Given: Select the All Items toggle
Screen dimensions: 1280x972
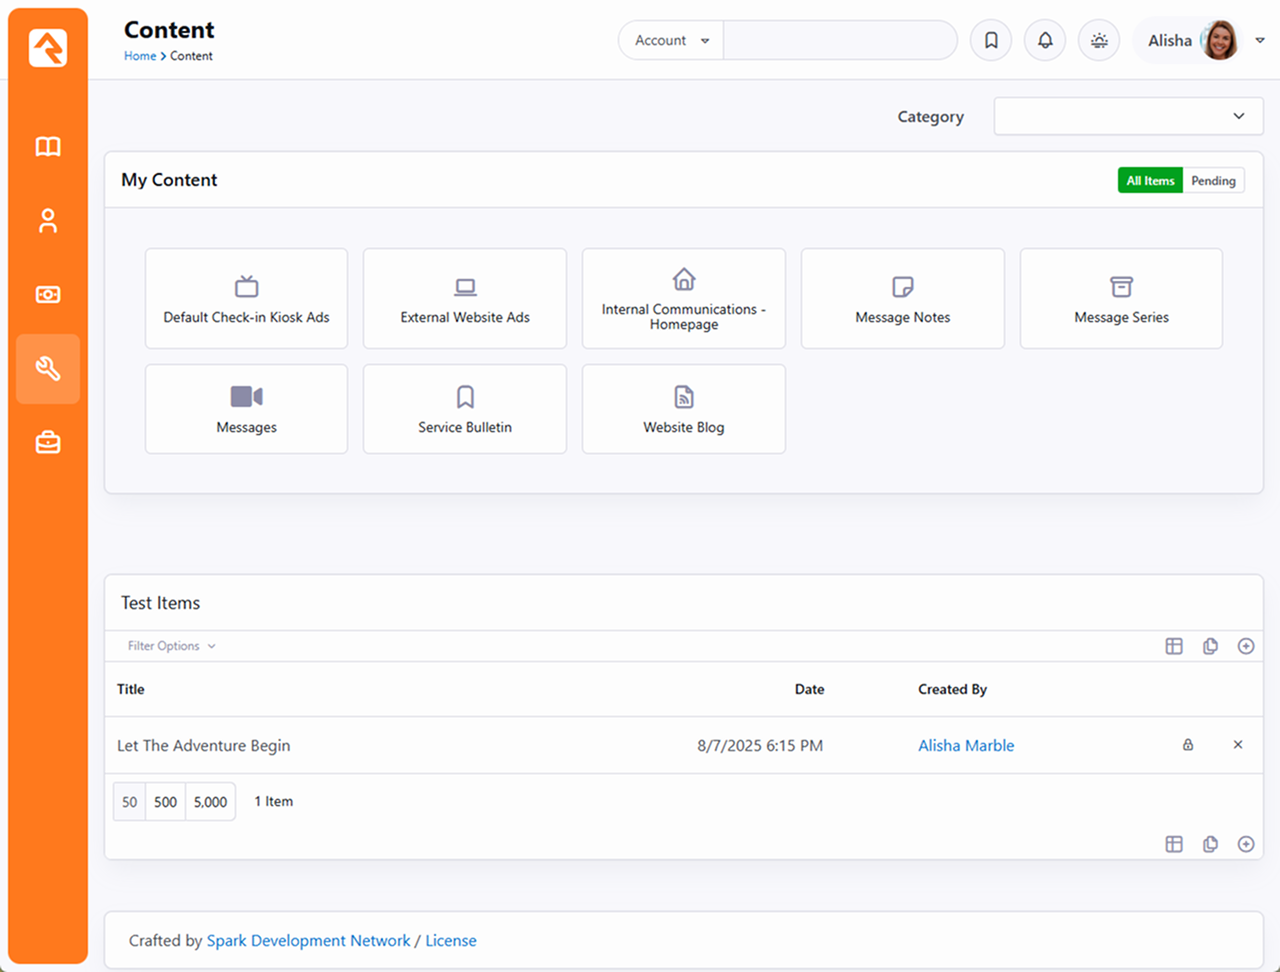Looking at the screenshot, I should (x=1150, y=181).
